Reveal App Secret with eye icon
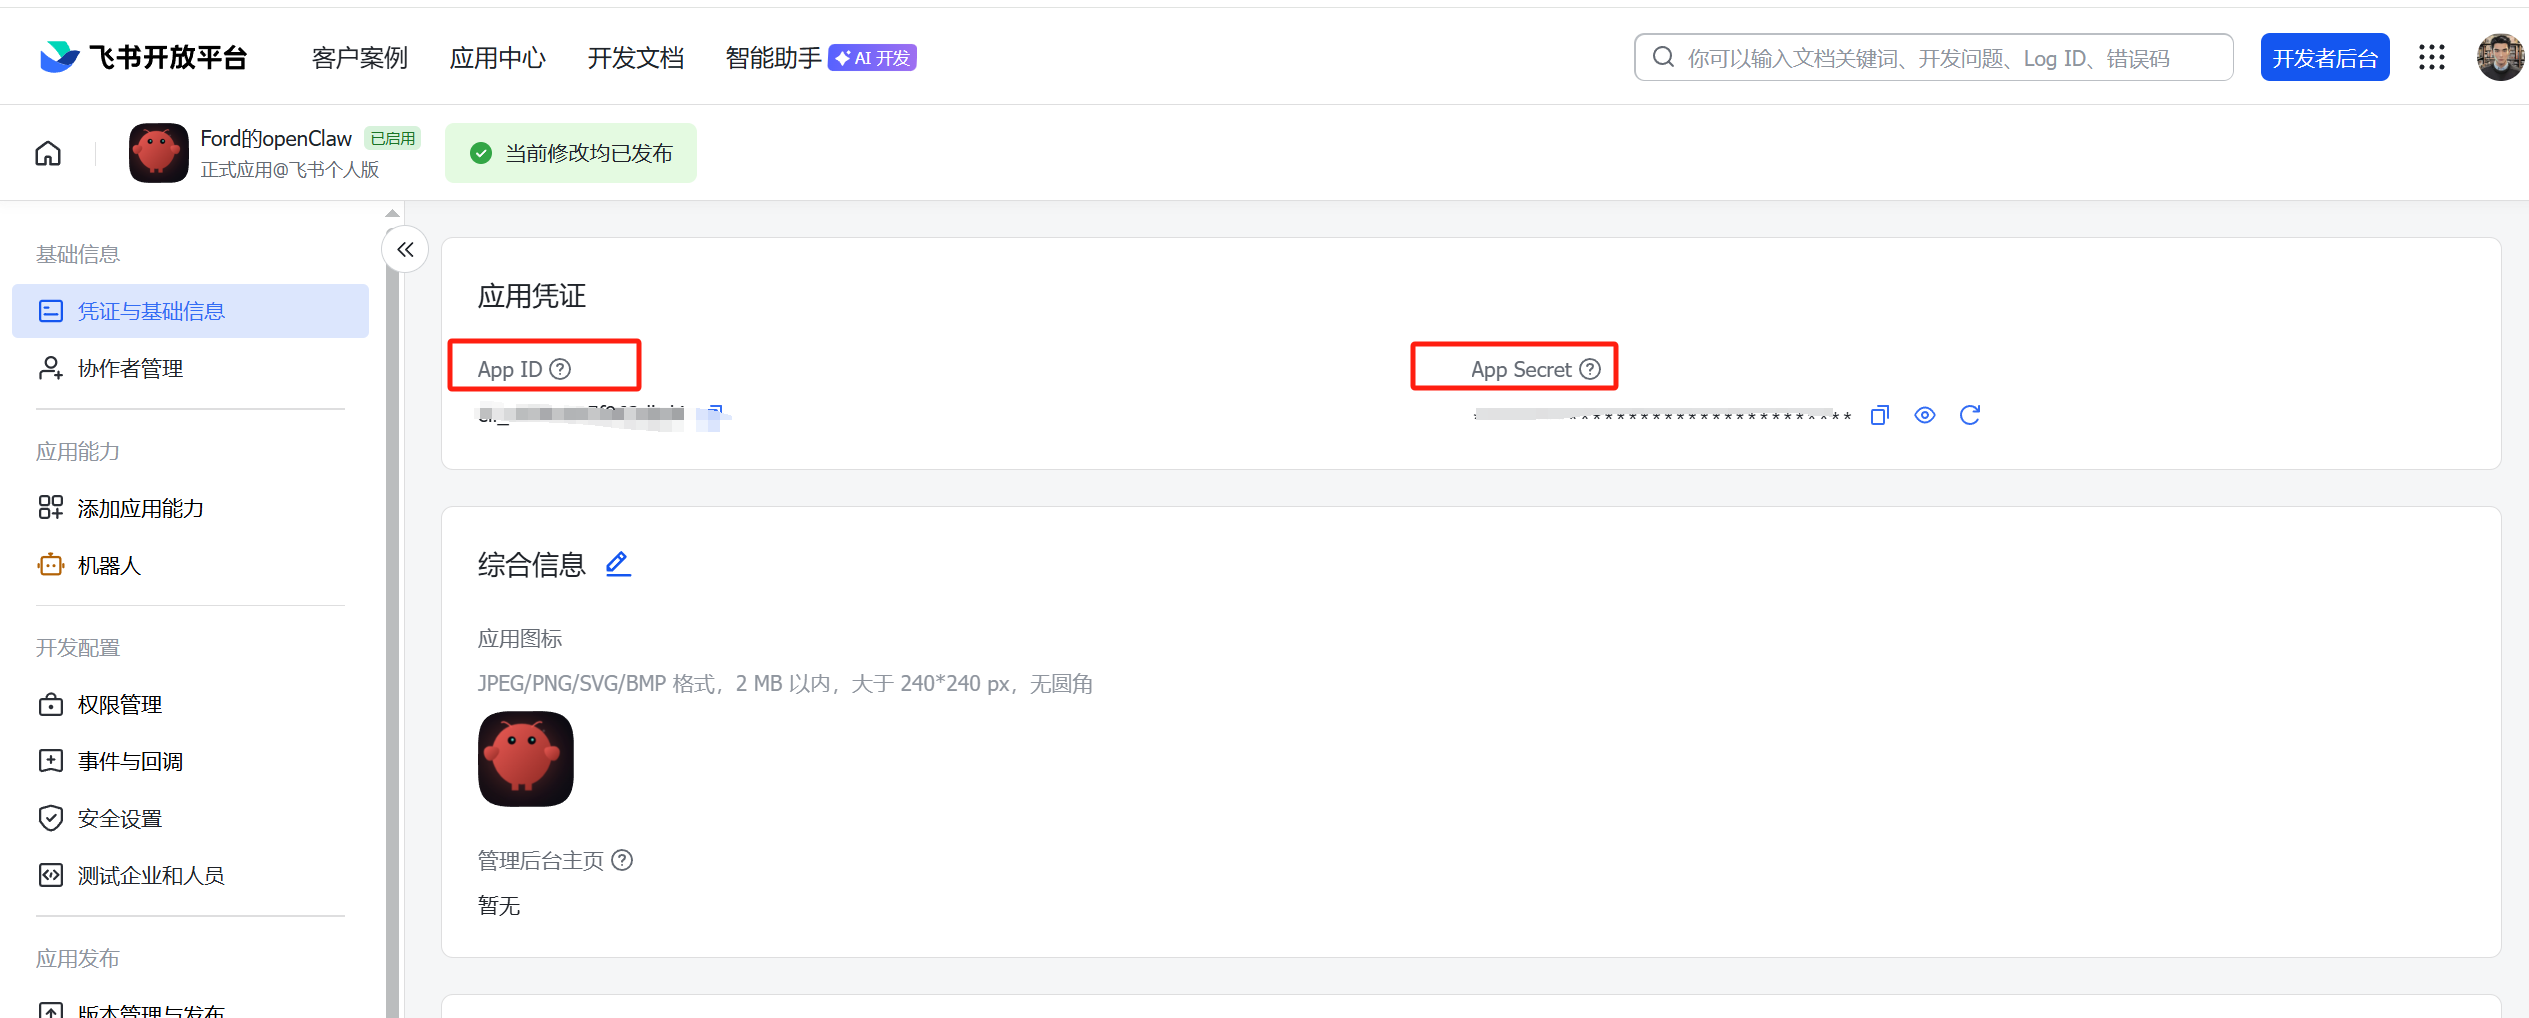The width and height of the screenshot is (2529, 1018). tap(1925, 415)
